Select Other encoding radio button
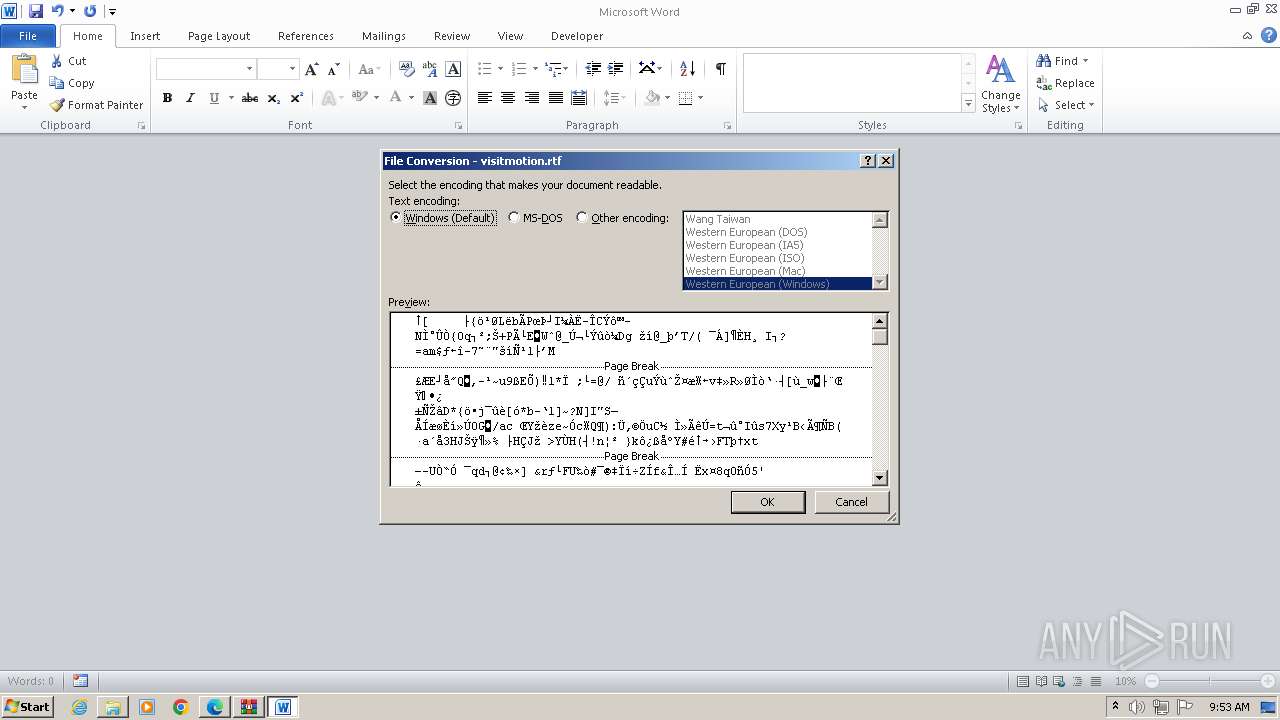This screenshot has height=720, width=1280. point(582,218)
